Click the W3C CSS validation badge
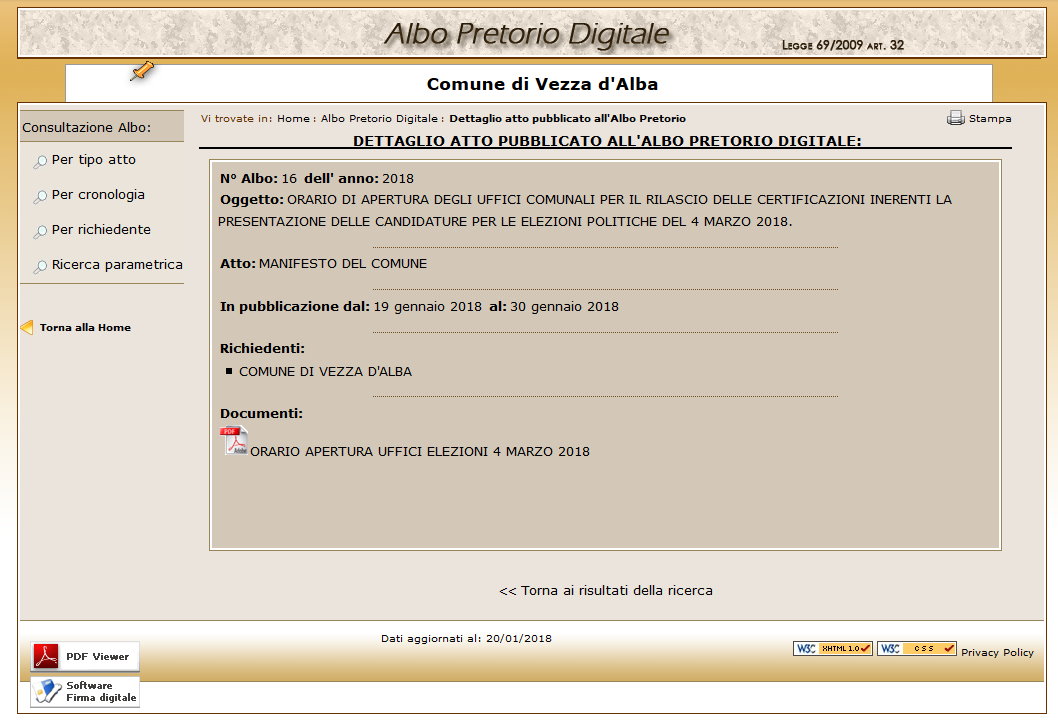The width and height of the screenshot is (1058, 725). click(x=916, y=648)
